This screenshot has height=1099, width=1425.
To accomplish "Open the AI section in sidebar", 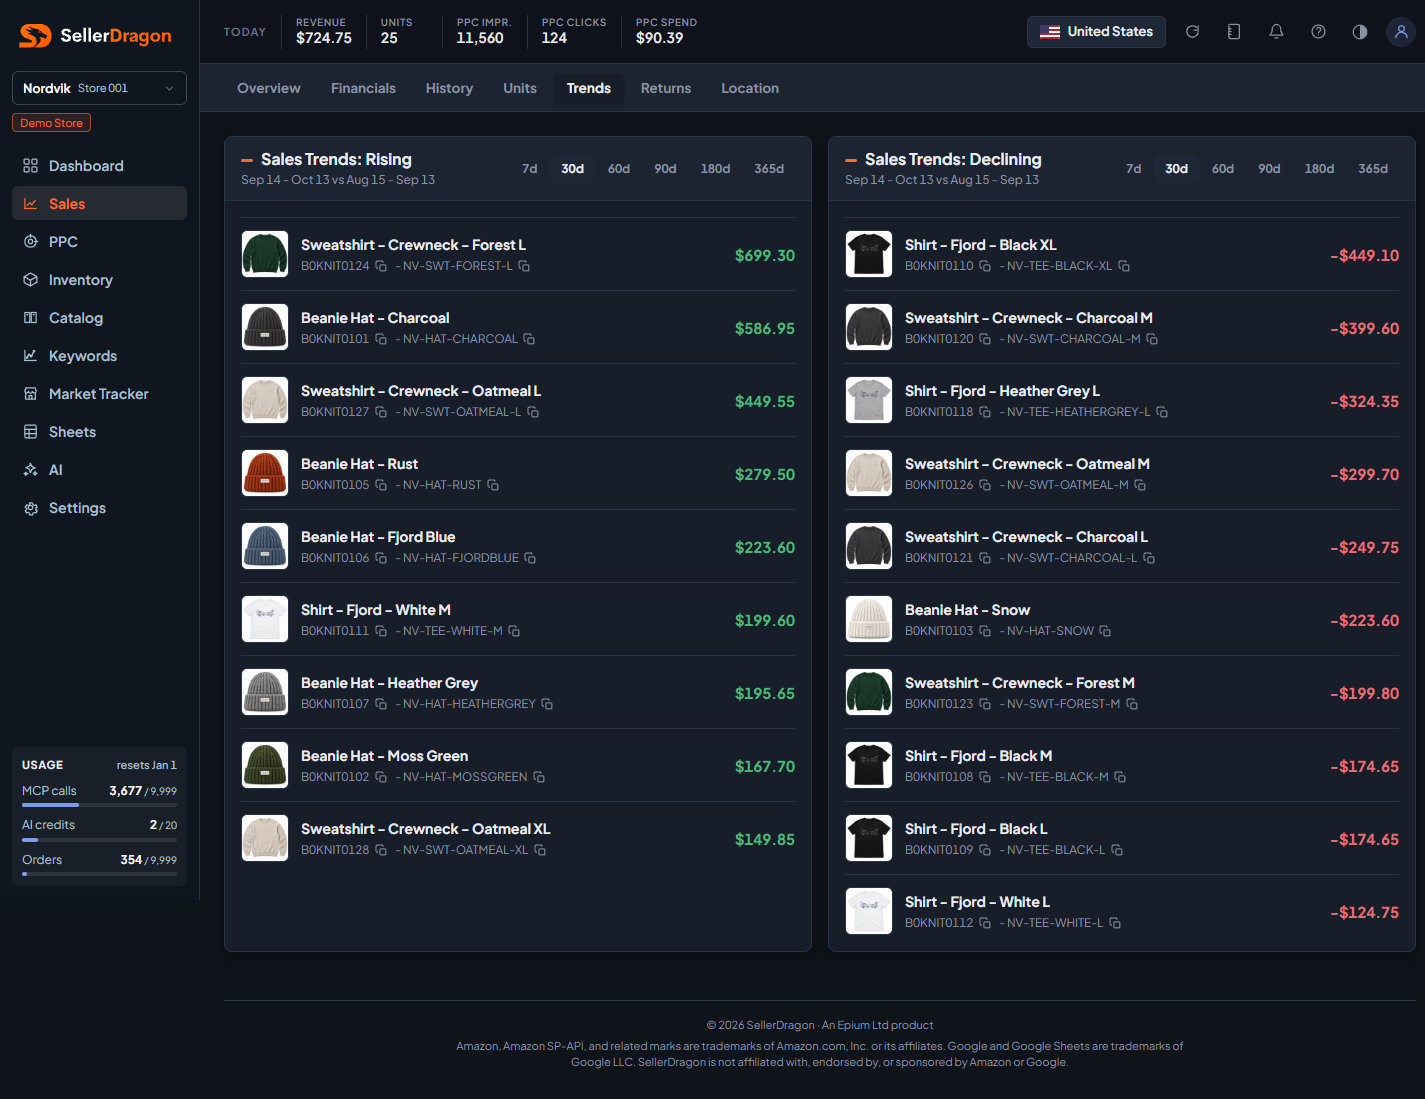I will coord(99,470).
